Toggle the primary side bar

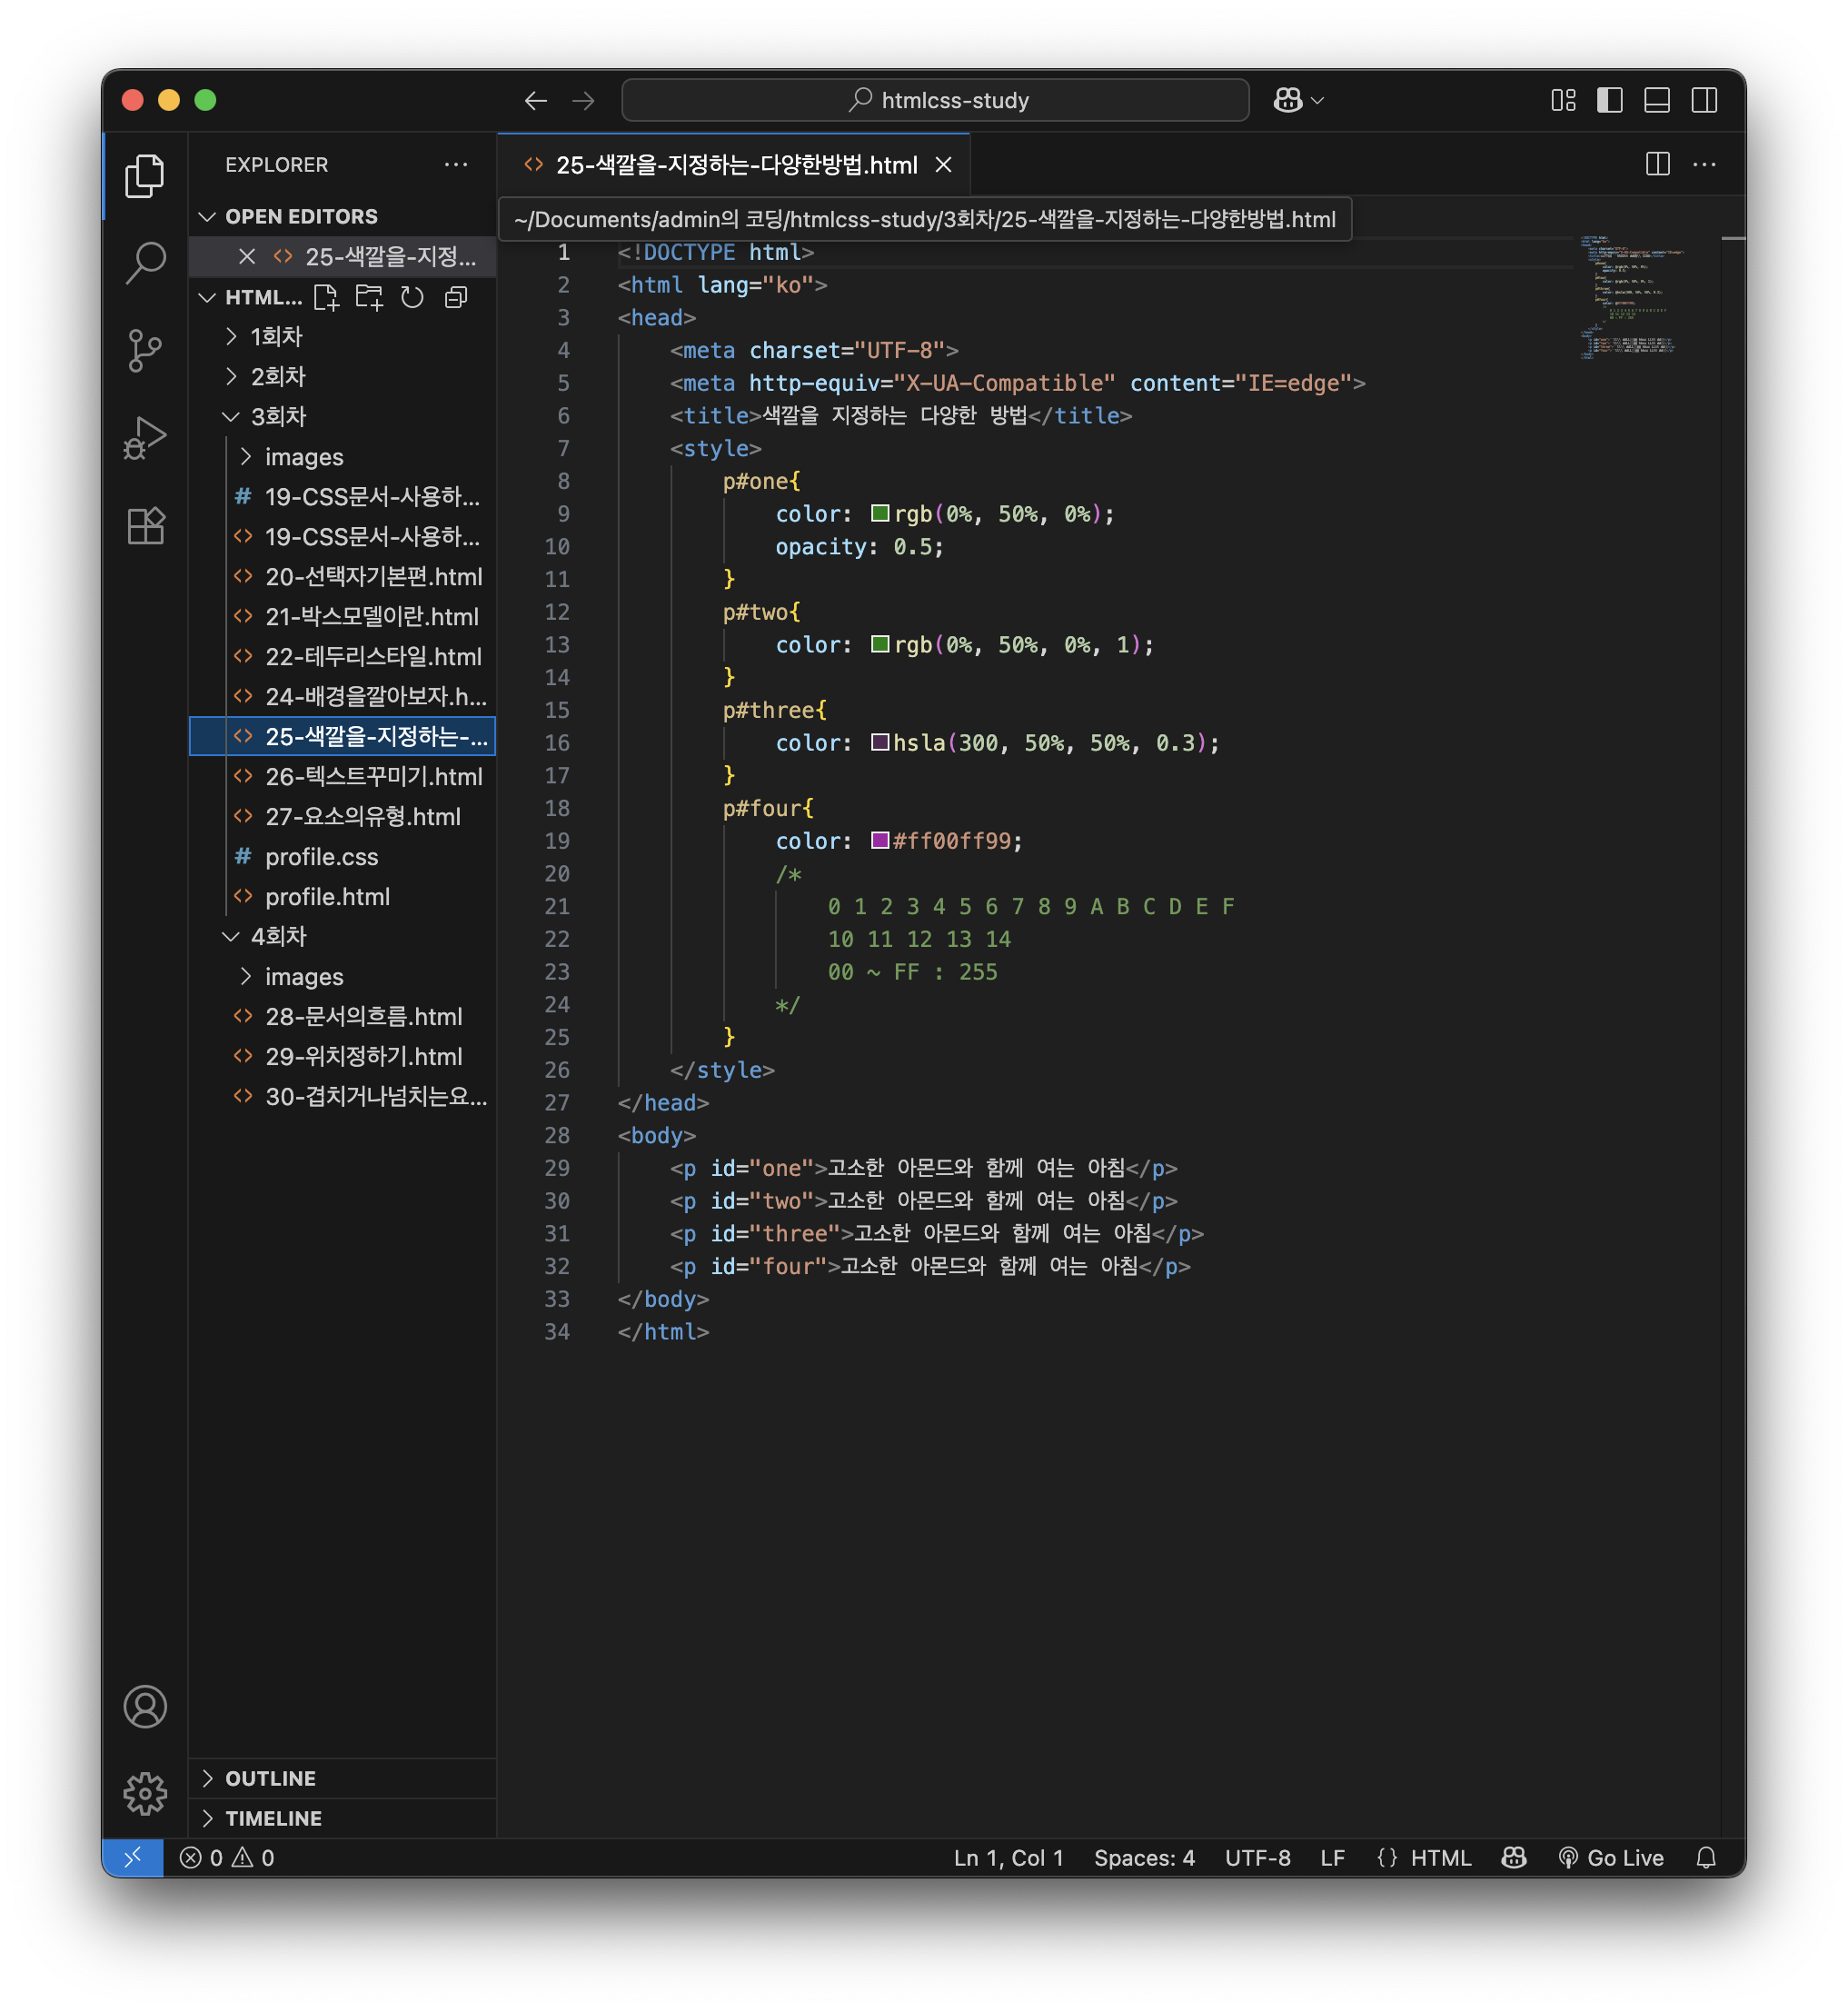[x=1609, y=100]
